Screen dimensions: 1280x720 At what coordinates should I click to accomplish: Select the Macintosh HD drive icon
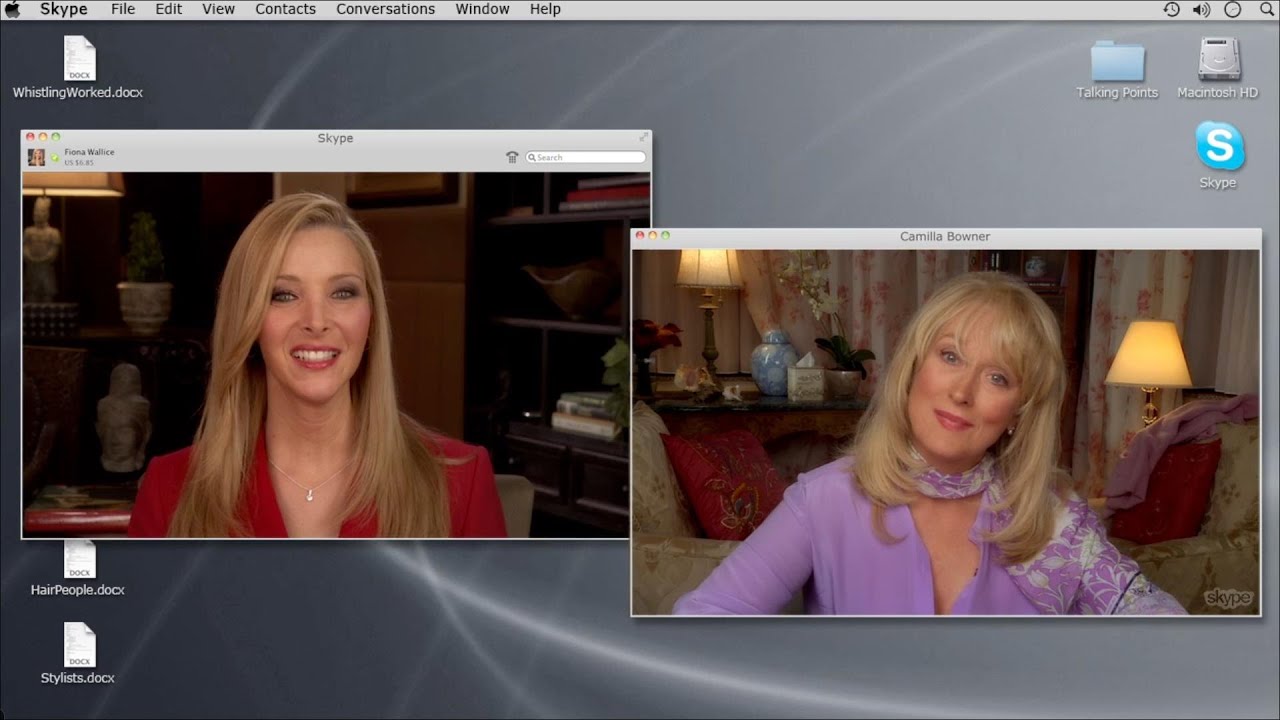tap(1218, 69)
